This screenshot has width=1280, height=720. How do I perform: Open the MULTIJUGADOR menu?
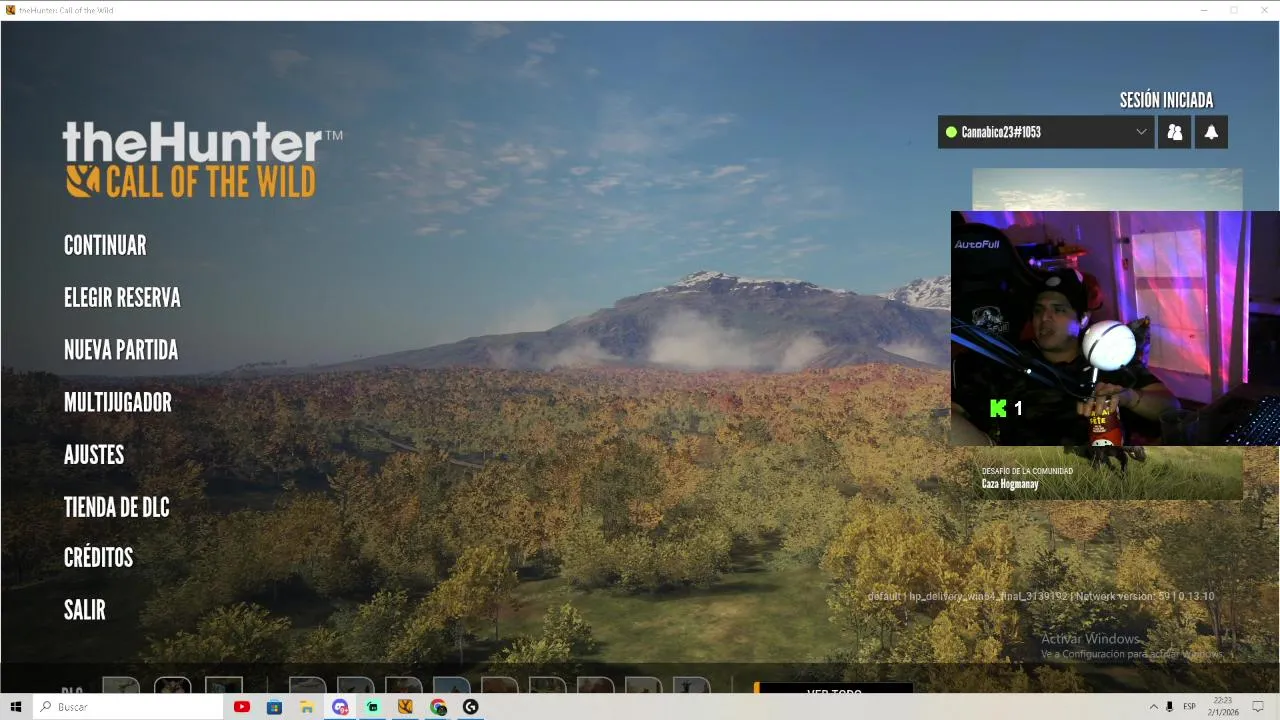click(x=118, y=403)
